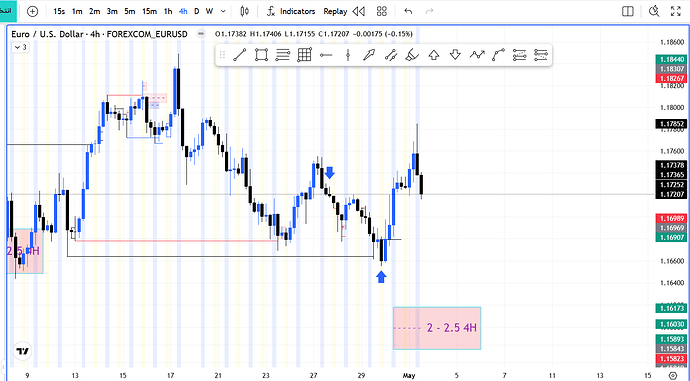Select the Arrow Down mark tool

[455, 55]
